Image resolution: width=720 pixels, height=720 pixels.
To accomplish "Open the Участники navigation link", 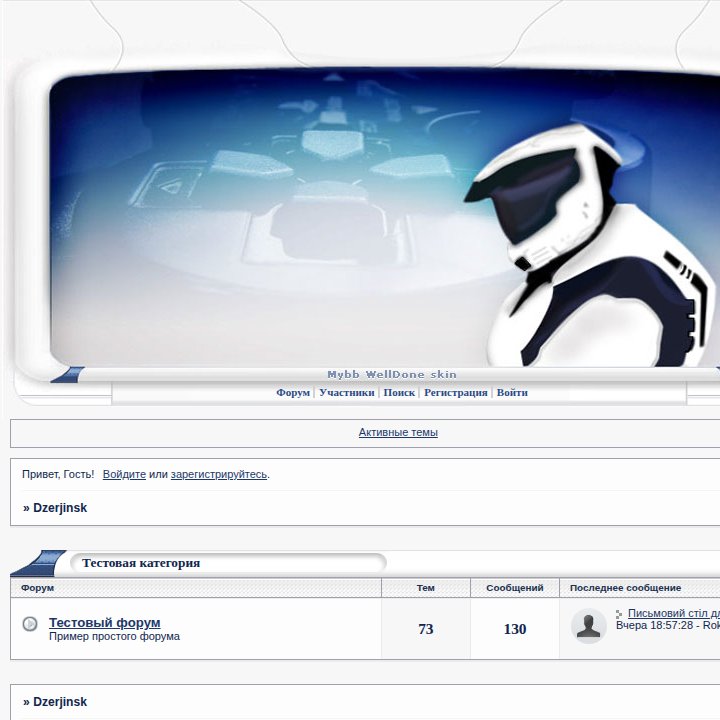I will (347, 393).
